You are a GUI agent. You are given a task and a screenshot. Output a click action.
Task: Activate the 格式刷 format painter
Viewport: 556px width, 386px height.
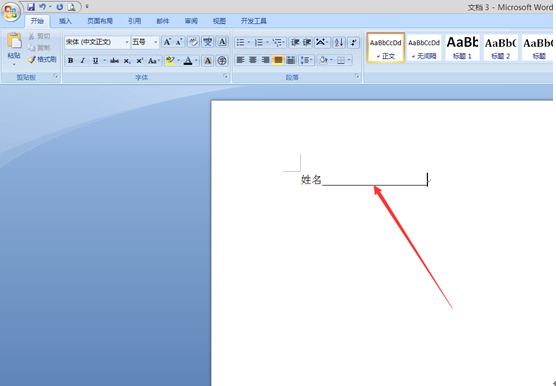pyautogui.click(x=42, y=60)
